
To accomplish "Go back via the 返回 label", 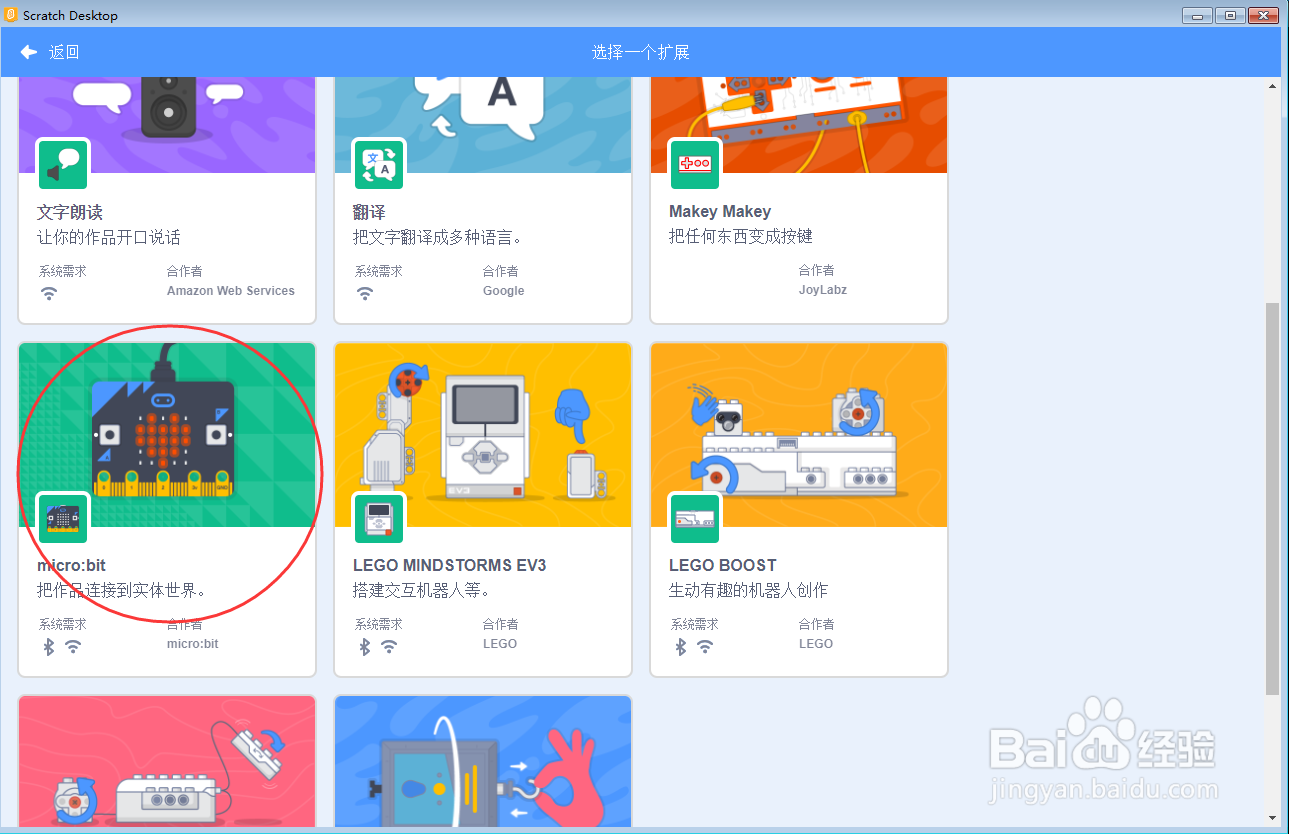I will click(x=64, y=52).
